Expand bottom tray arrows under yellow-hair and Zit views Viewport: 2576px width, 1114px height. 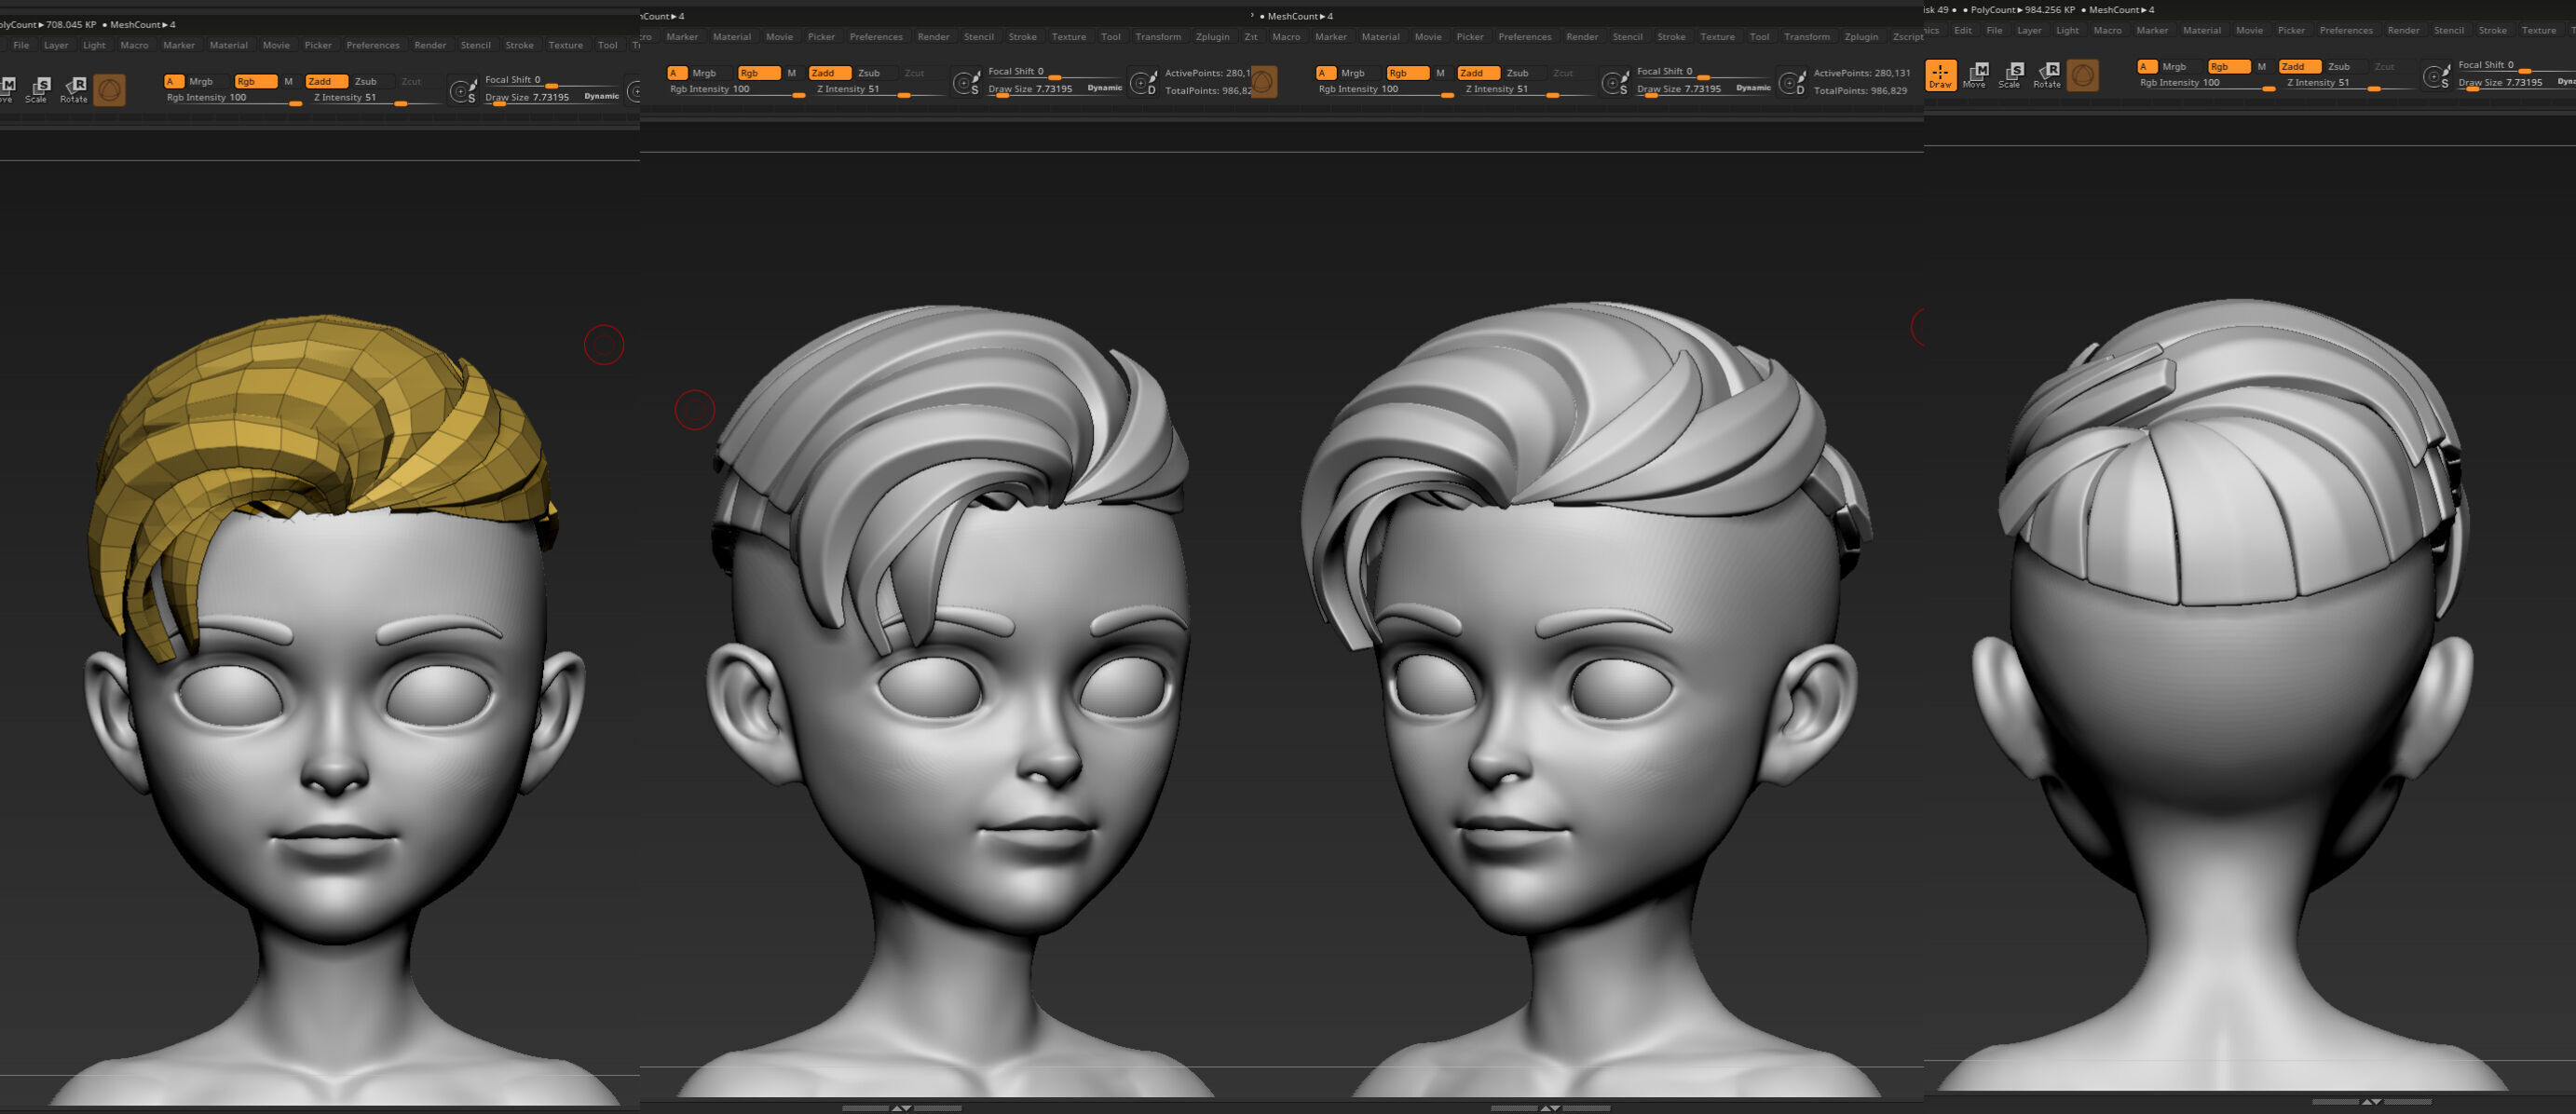click(901, 1108)
